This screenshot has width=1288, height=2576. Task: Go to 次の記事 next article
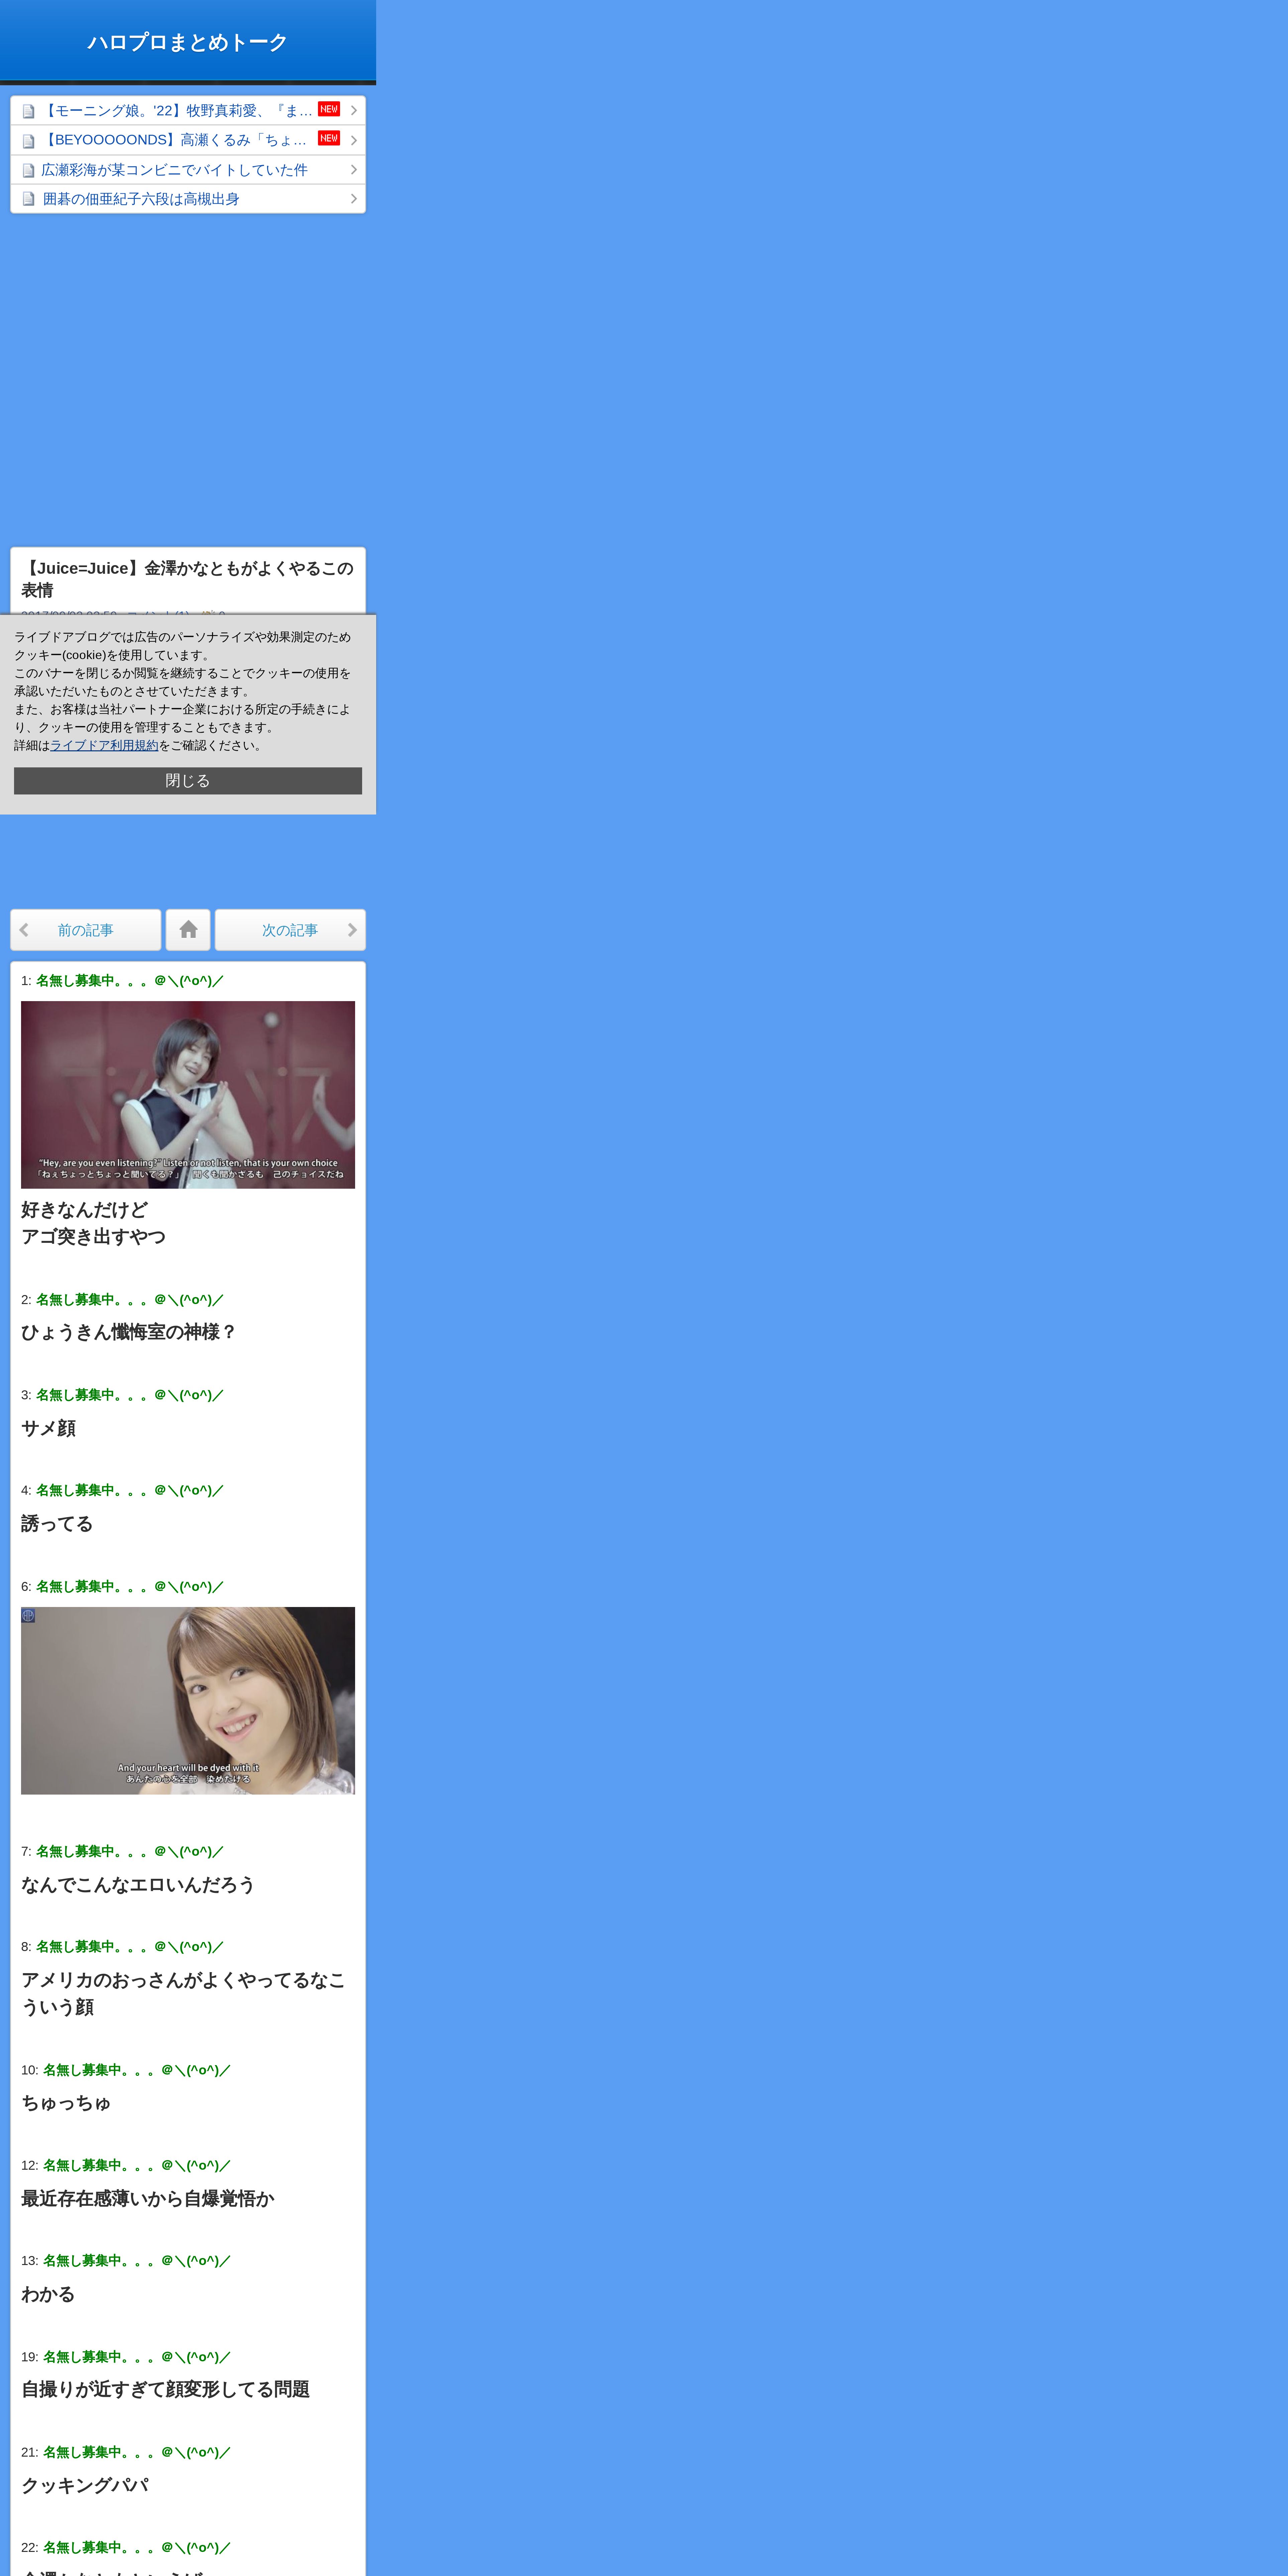coord(290,930)
